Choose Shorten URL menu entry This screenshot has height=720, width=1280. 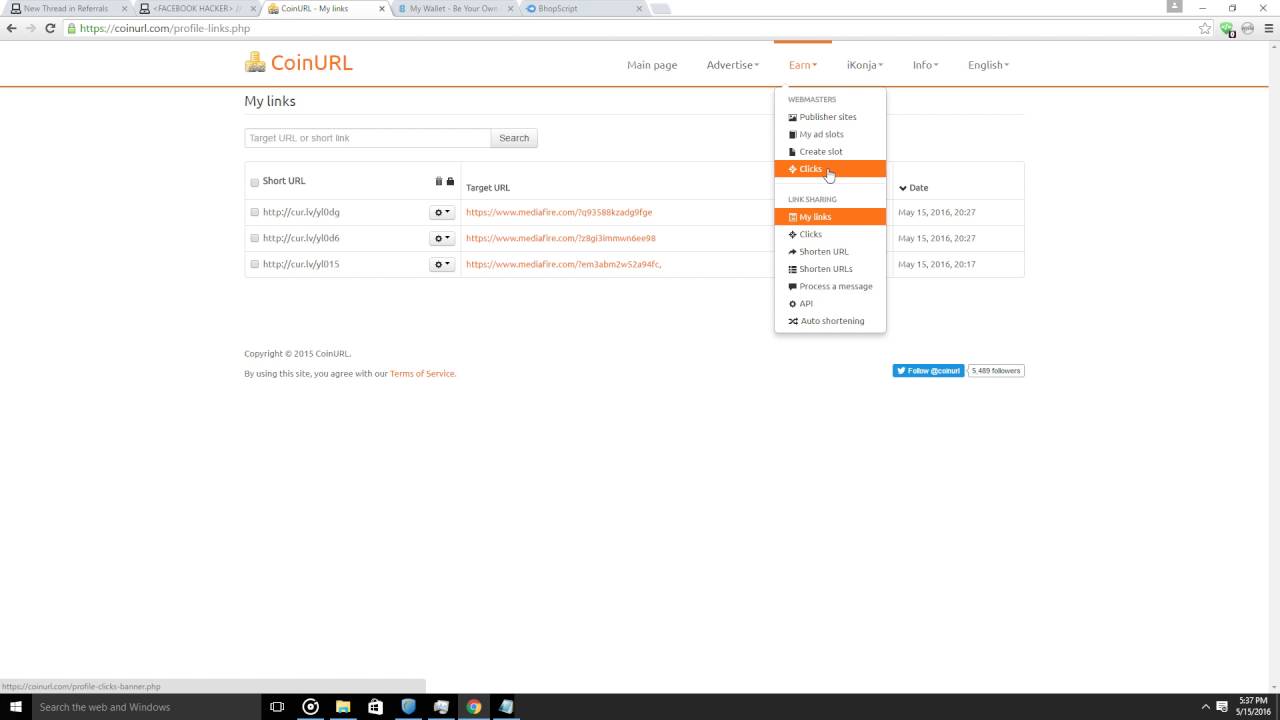click(830, 252)
